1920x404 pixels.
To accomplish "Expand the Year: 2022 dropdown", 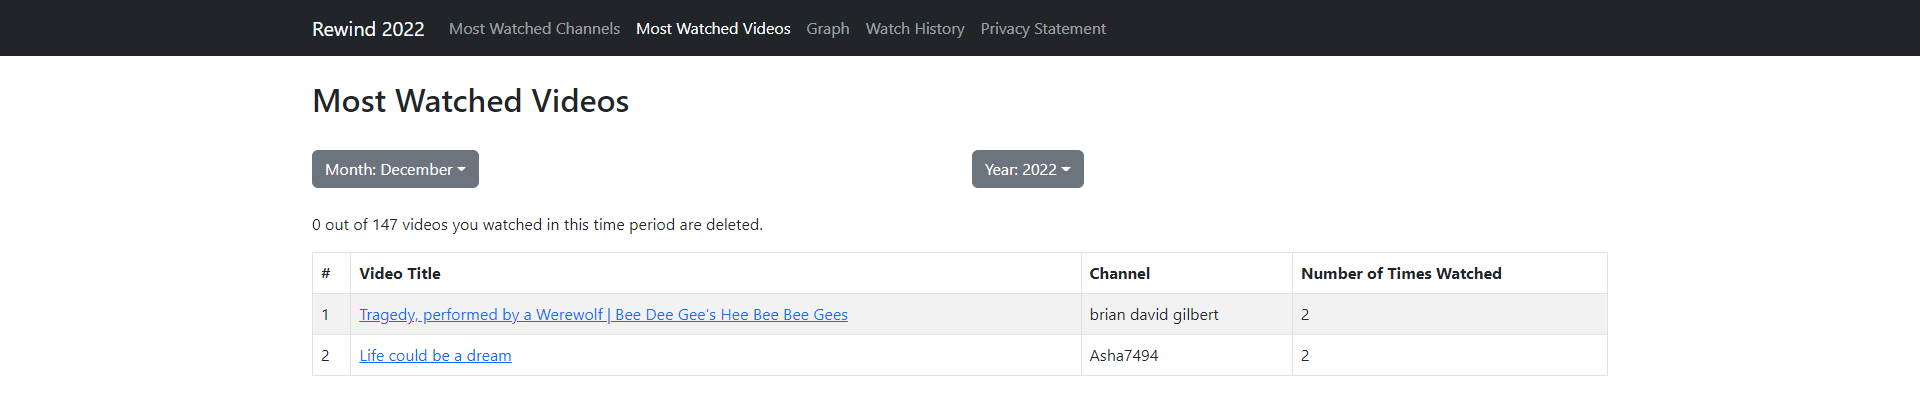I will [1027, 169].
